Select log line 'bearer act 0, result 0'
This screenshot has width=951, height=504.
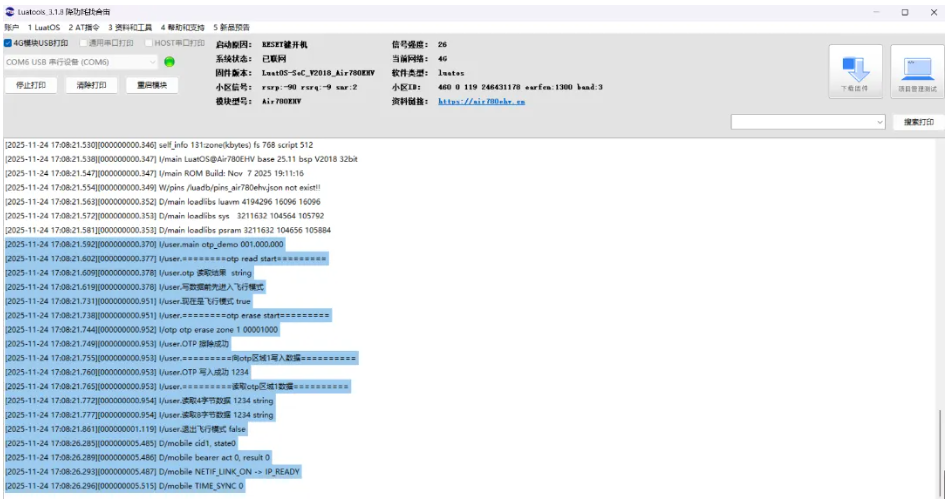[x=138, y=457]
